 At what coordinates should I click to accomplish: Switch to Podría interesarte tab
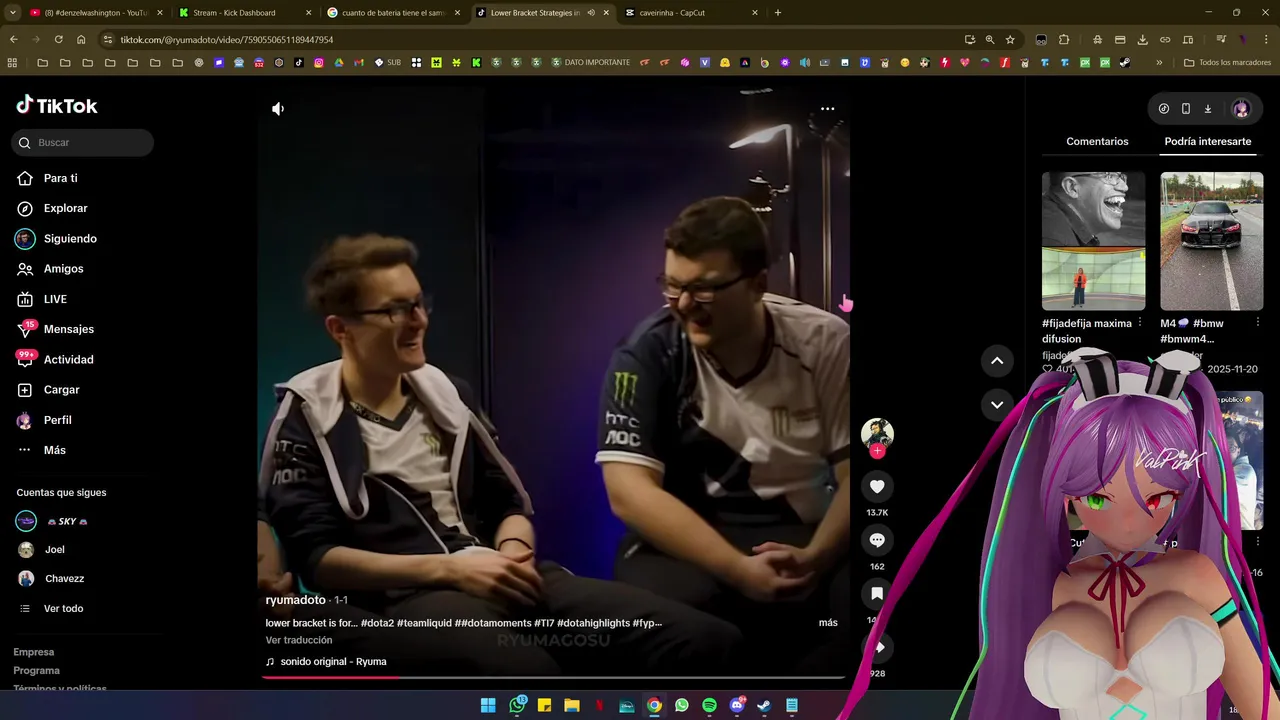click(1207, 141)
